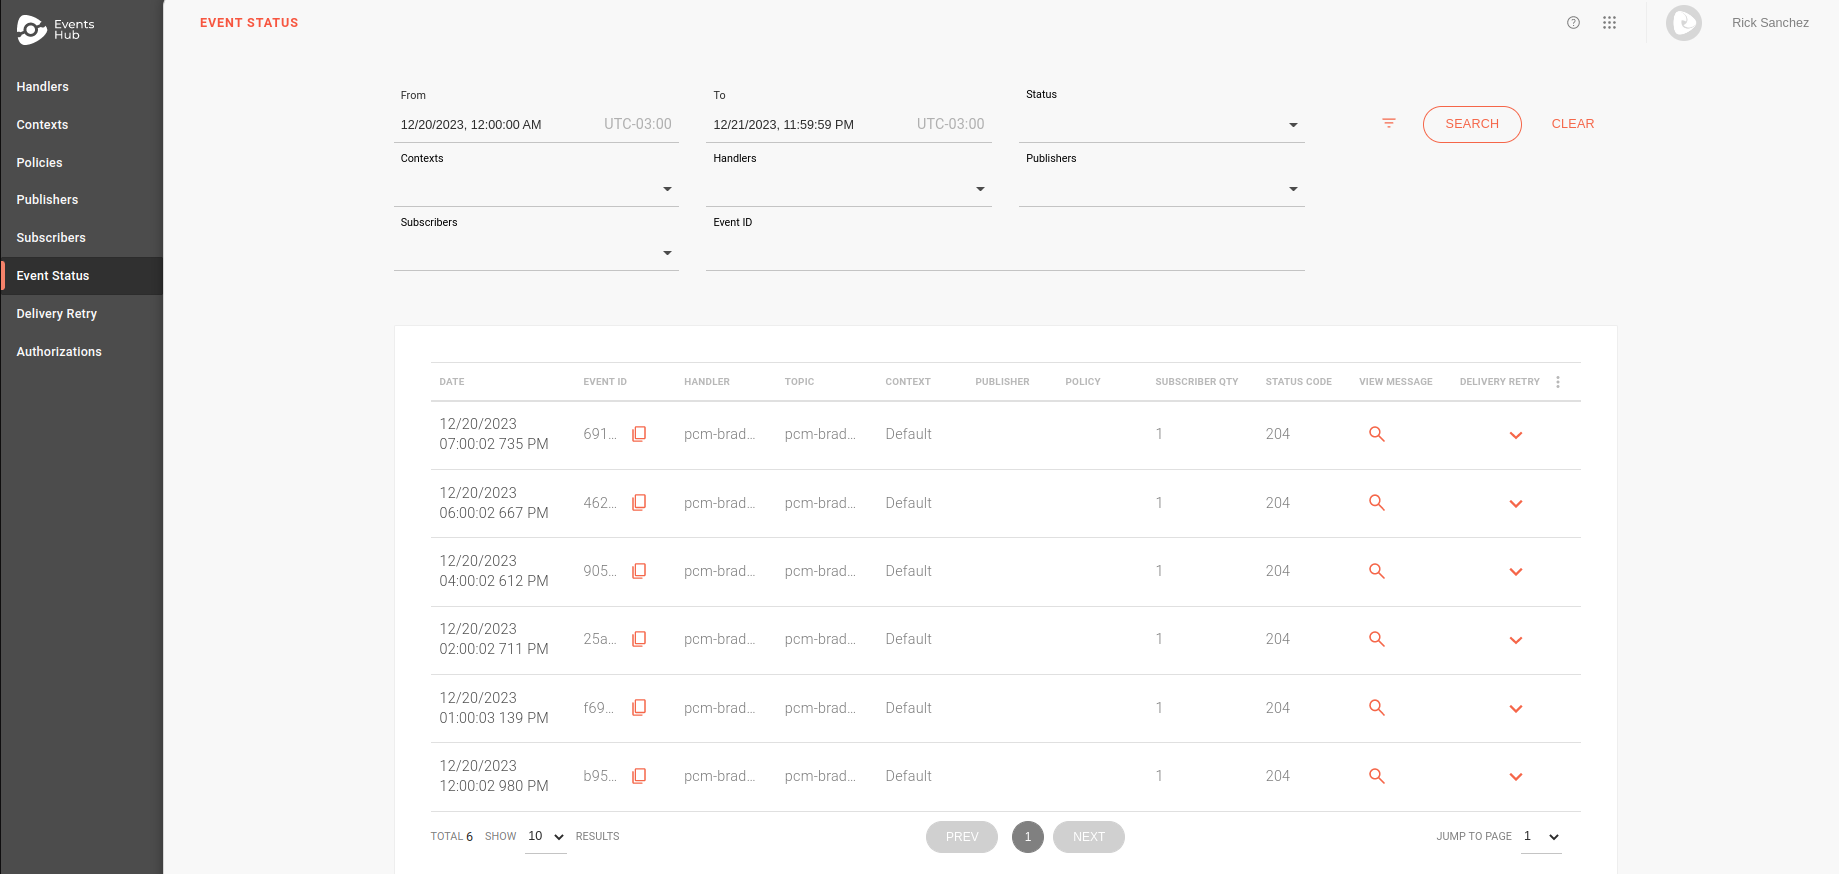1839x874 pixels.
Task: Open table column options menu
Action: pos(1557,382)
